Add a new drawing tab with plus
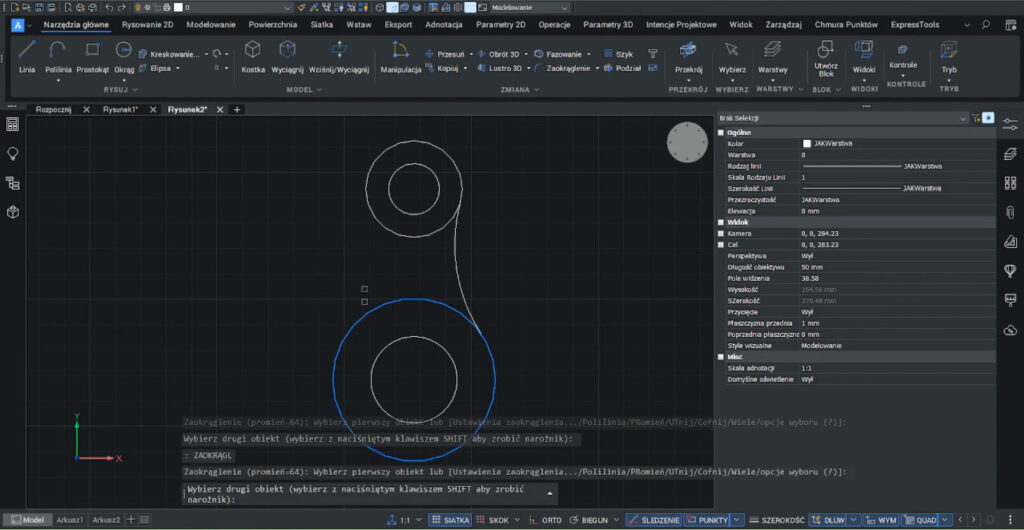Viewport: 1024px width, 530px height. pos(237,110)
